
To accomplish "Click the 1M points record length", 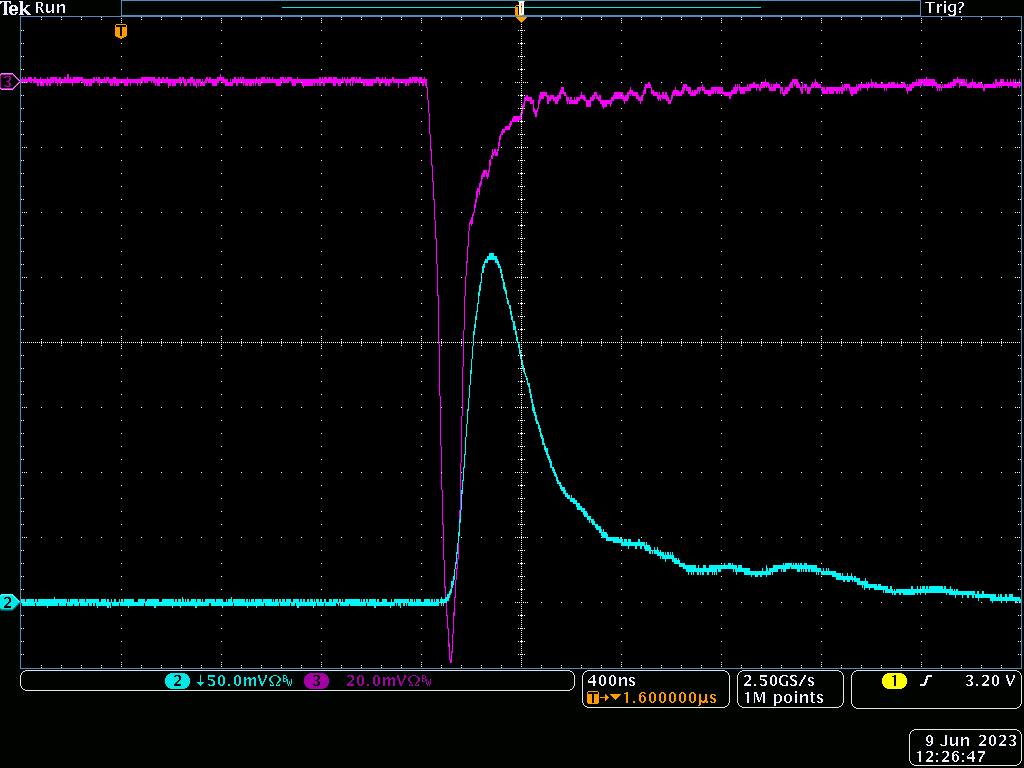I will (784, 697).
